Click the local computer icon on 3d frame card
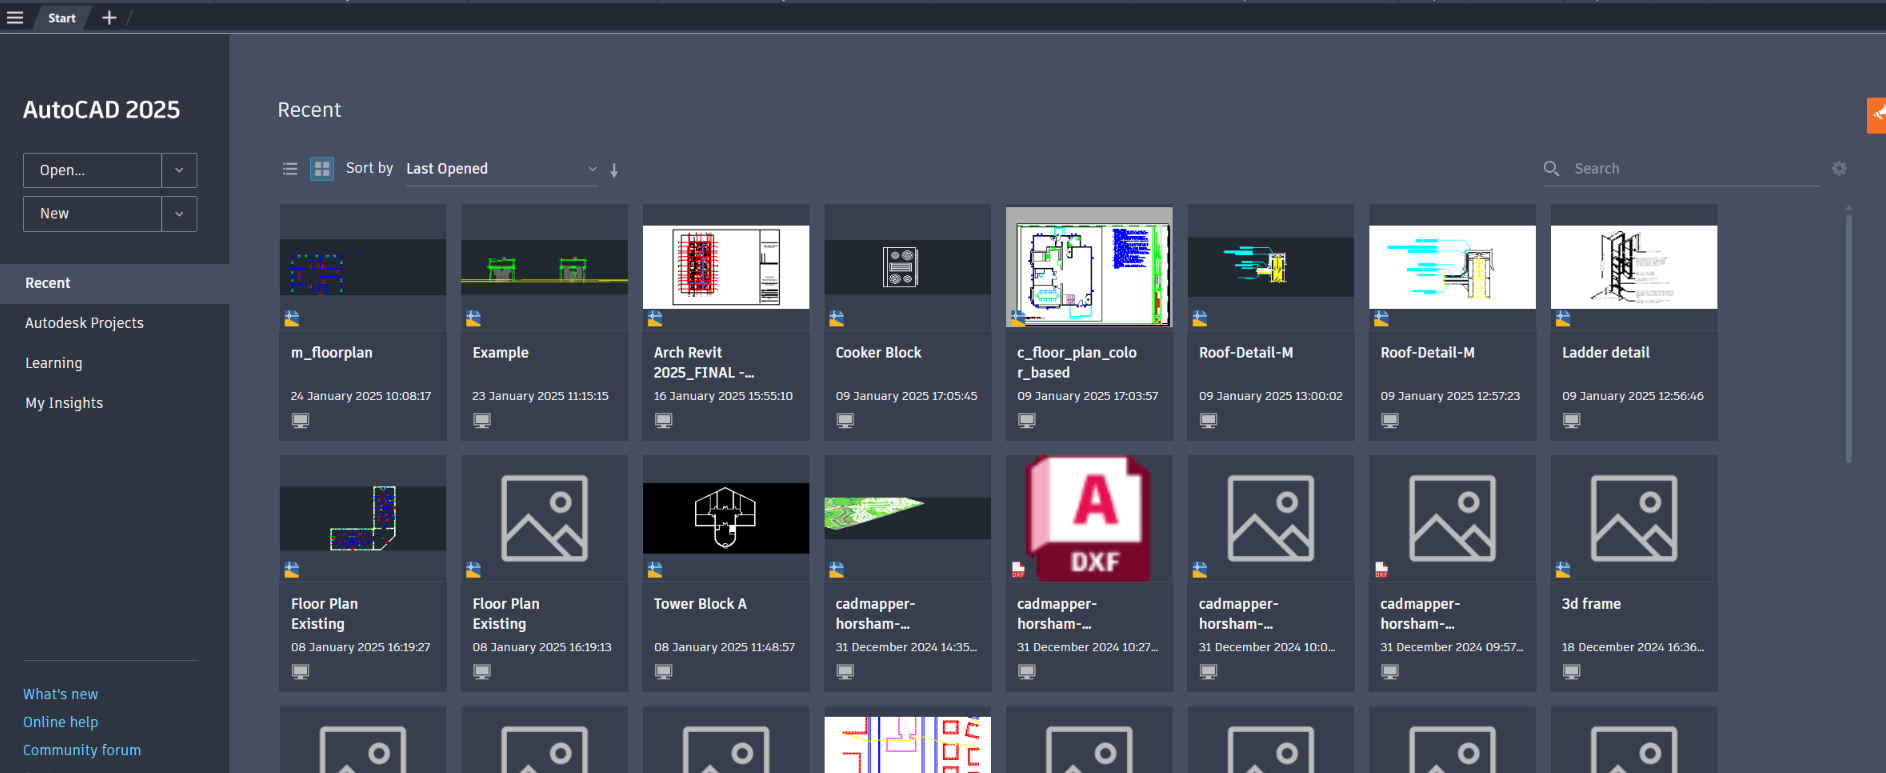 click(x=1572, y=672)
